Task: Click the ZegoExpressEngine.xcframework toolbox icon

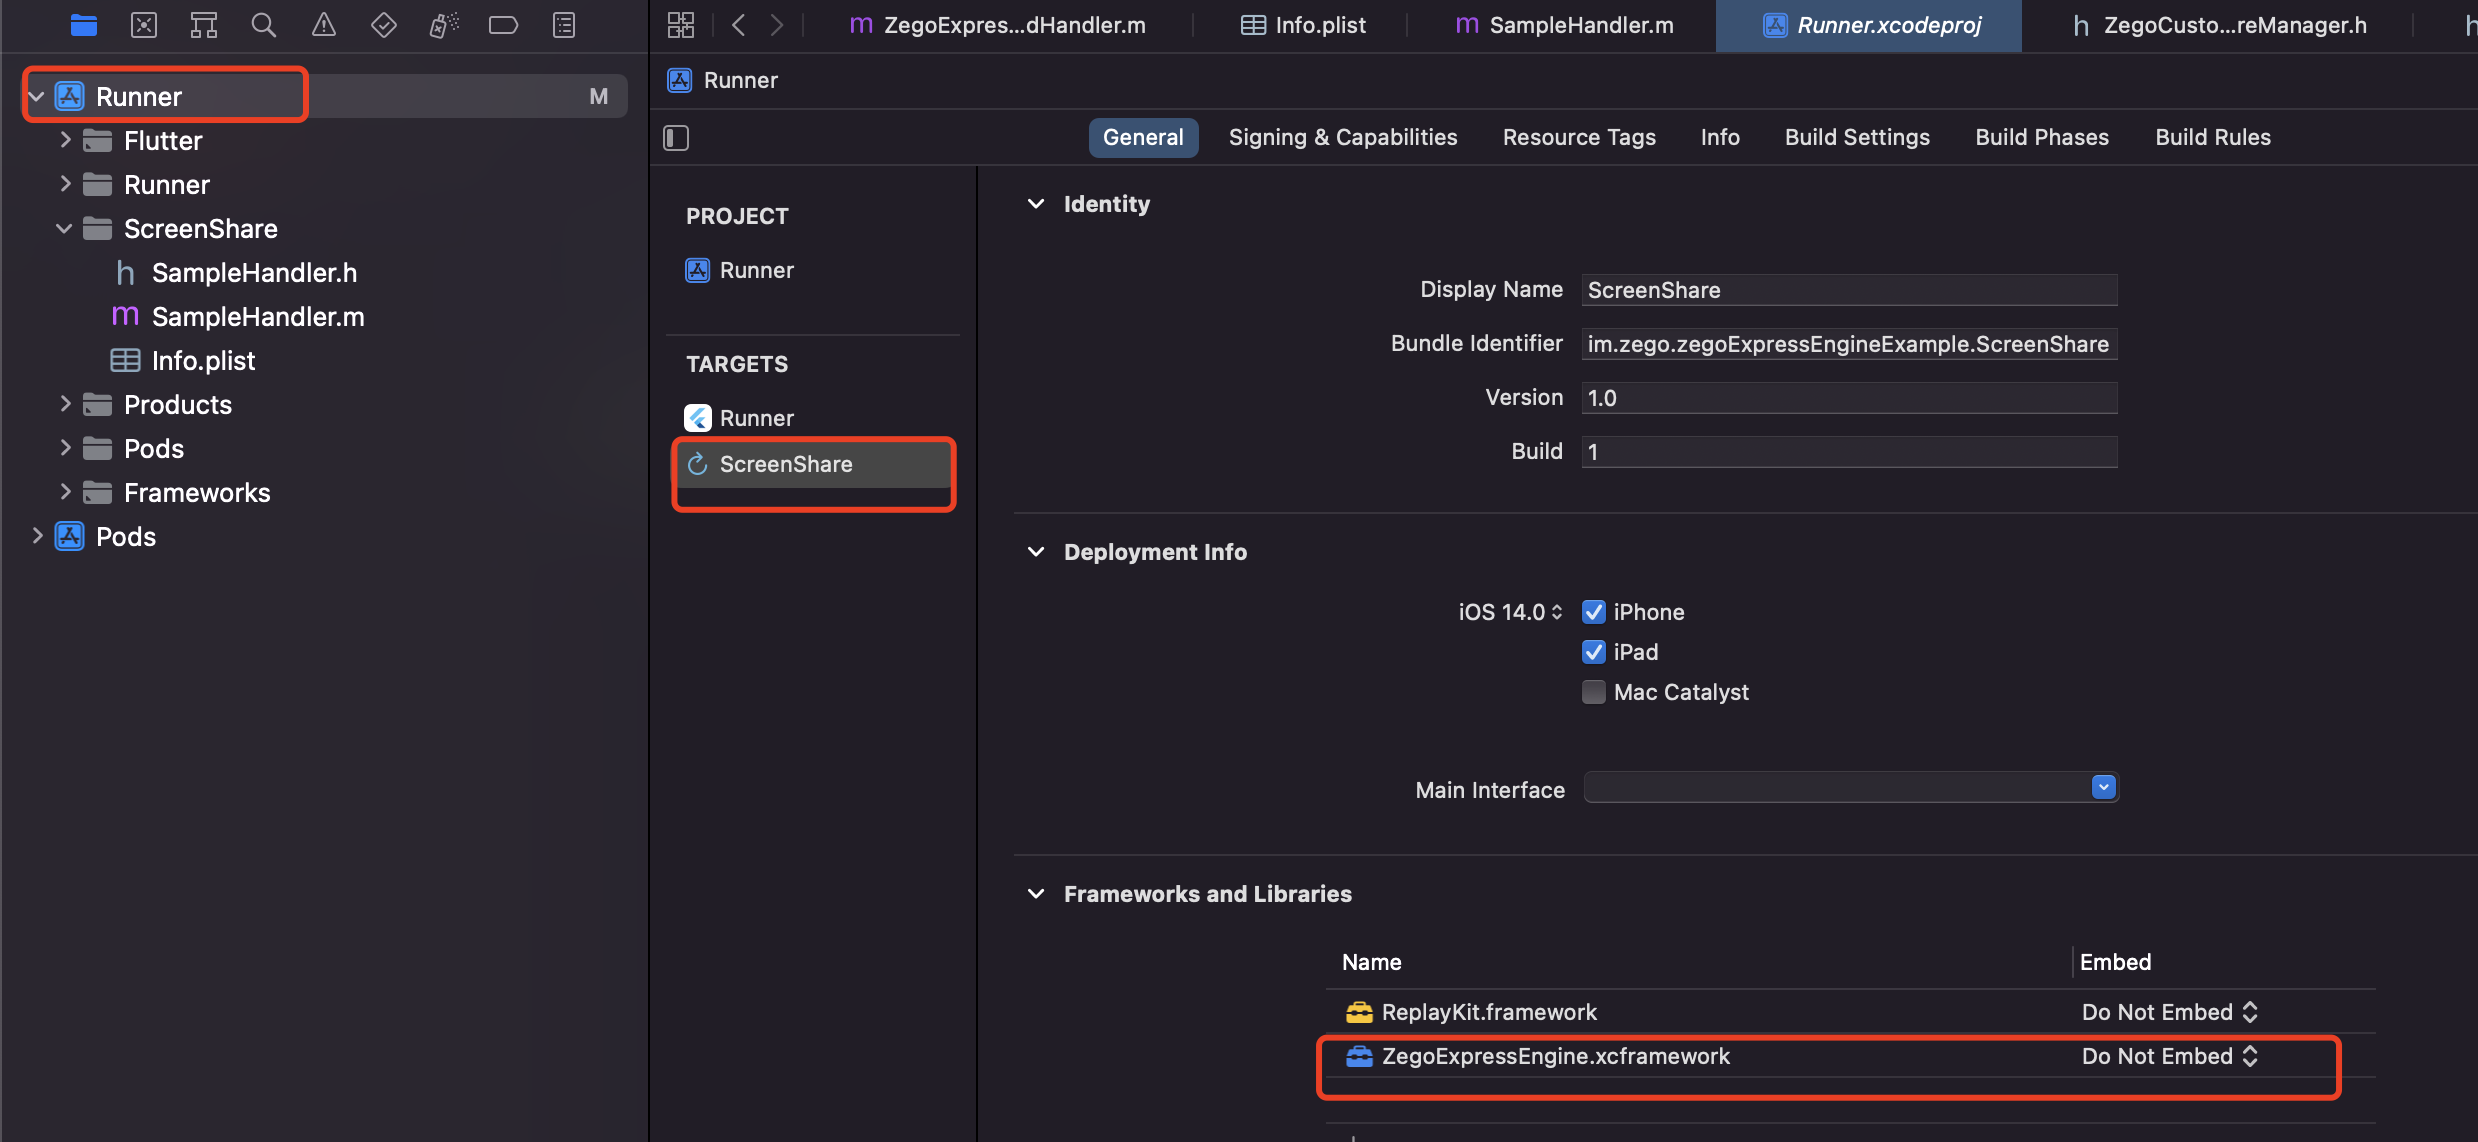Action: tap(1359, 1056)
